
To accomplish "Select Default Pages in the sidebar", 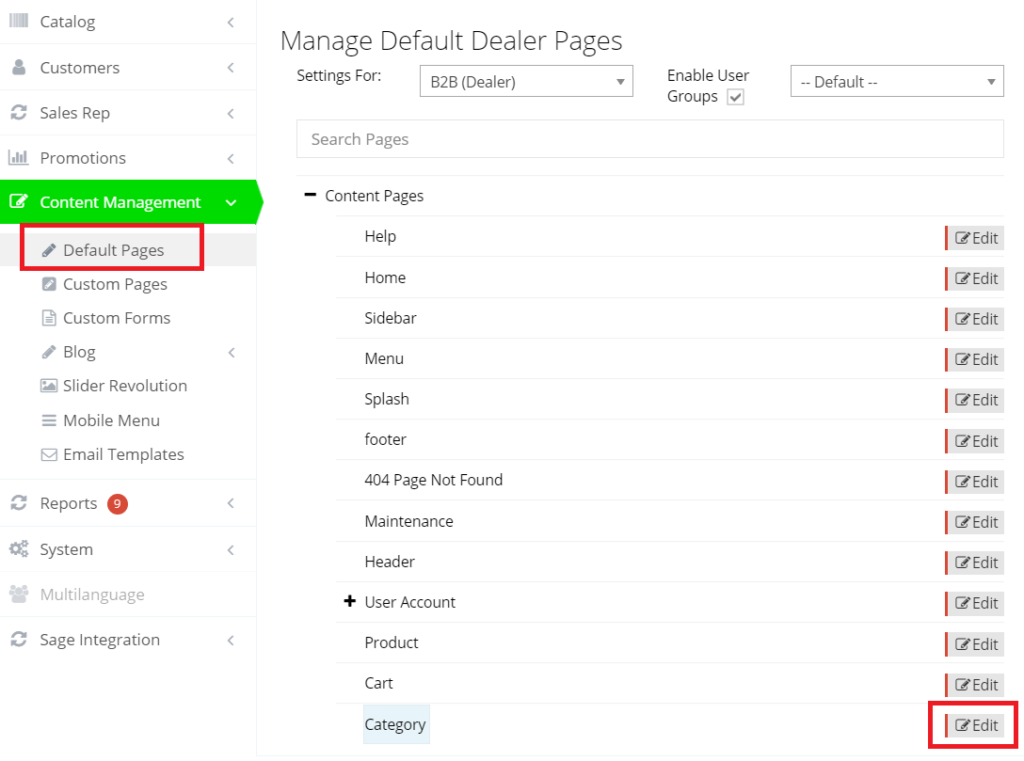I will pos(113,250).
